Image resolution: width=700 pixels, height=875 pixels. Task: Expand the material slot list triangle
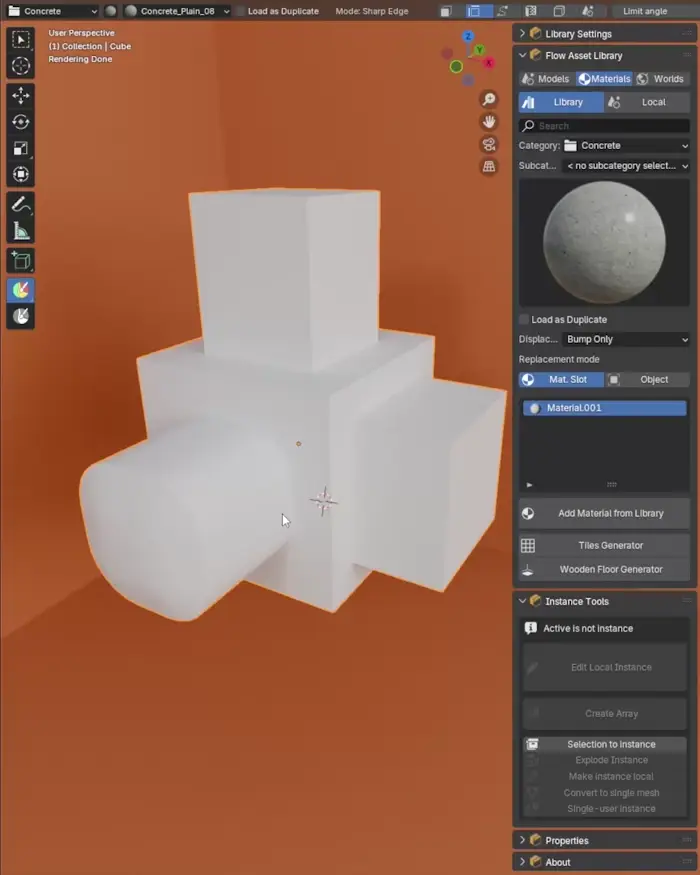[529, 485]
